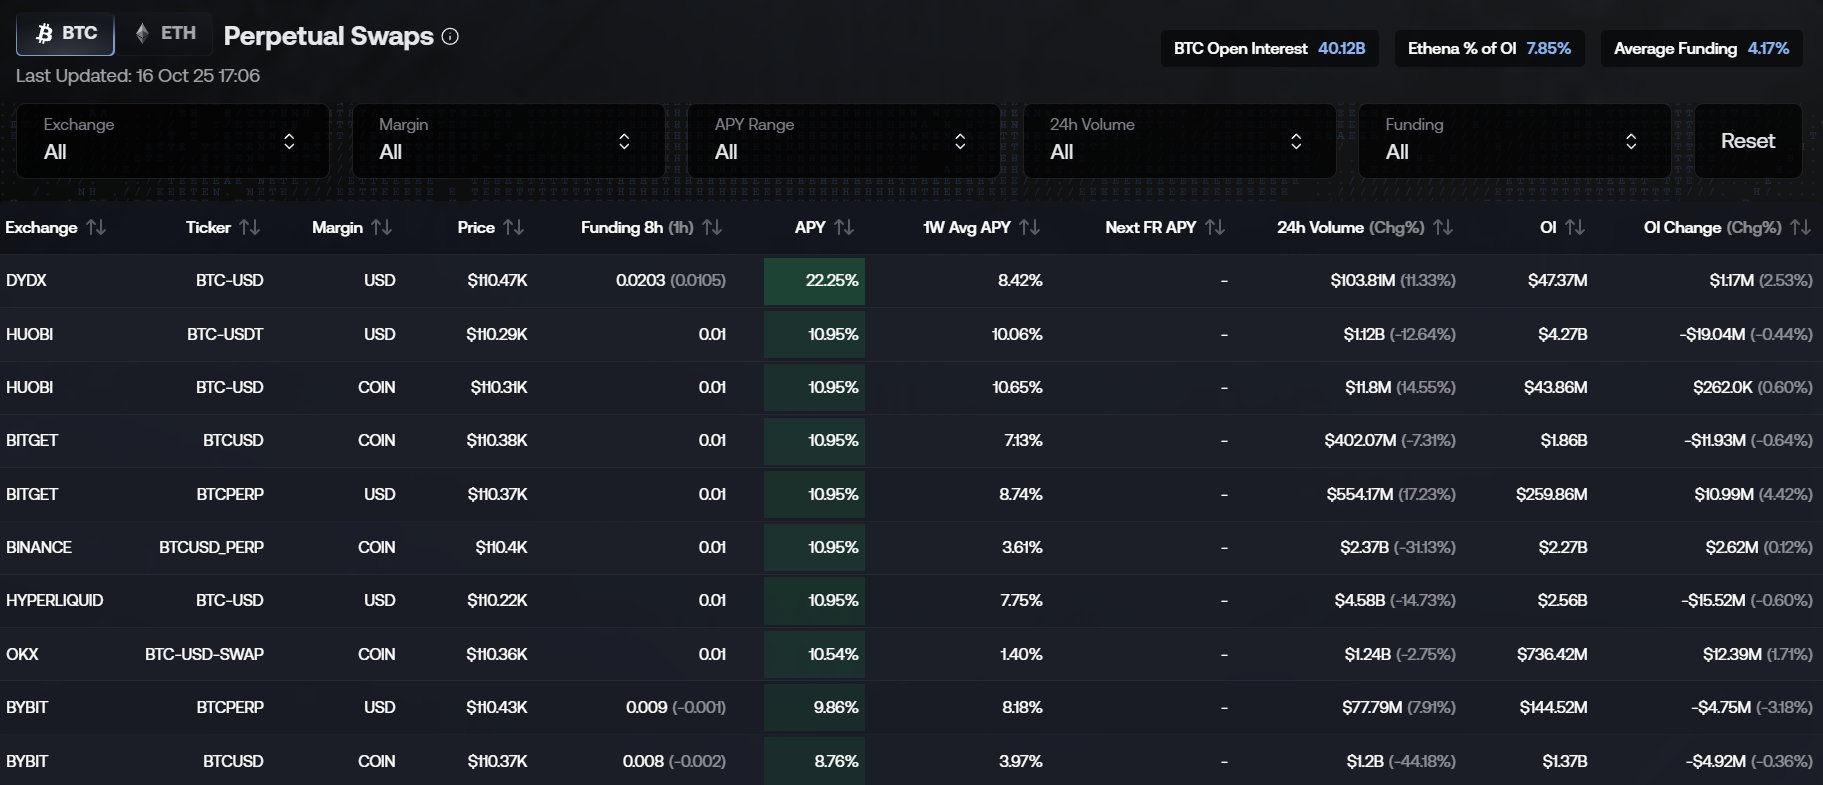Screen dimensions: 1823x785
Task: Click the Margin column sort icon
Action: pyautogui.click(x=382, y=228)
